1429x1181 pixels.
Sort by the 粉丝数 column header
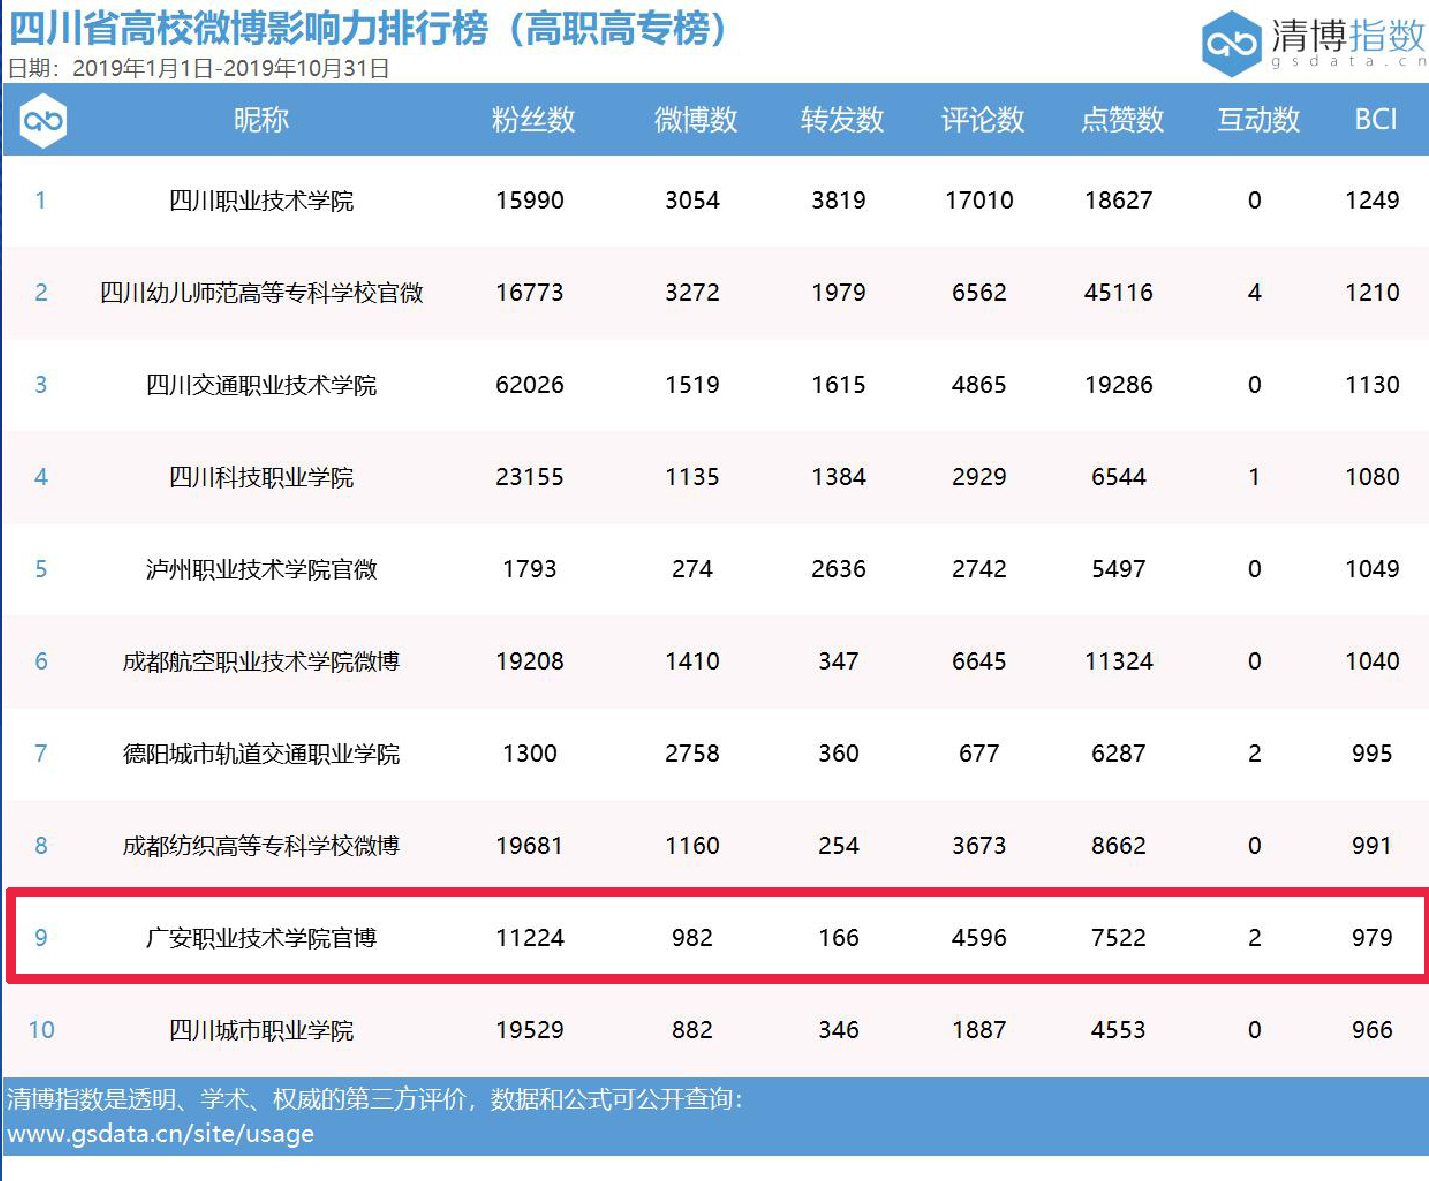(x=533, y=120)
